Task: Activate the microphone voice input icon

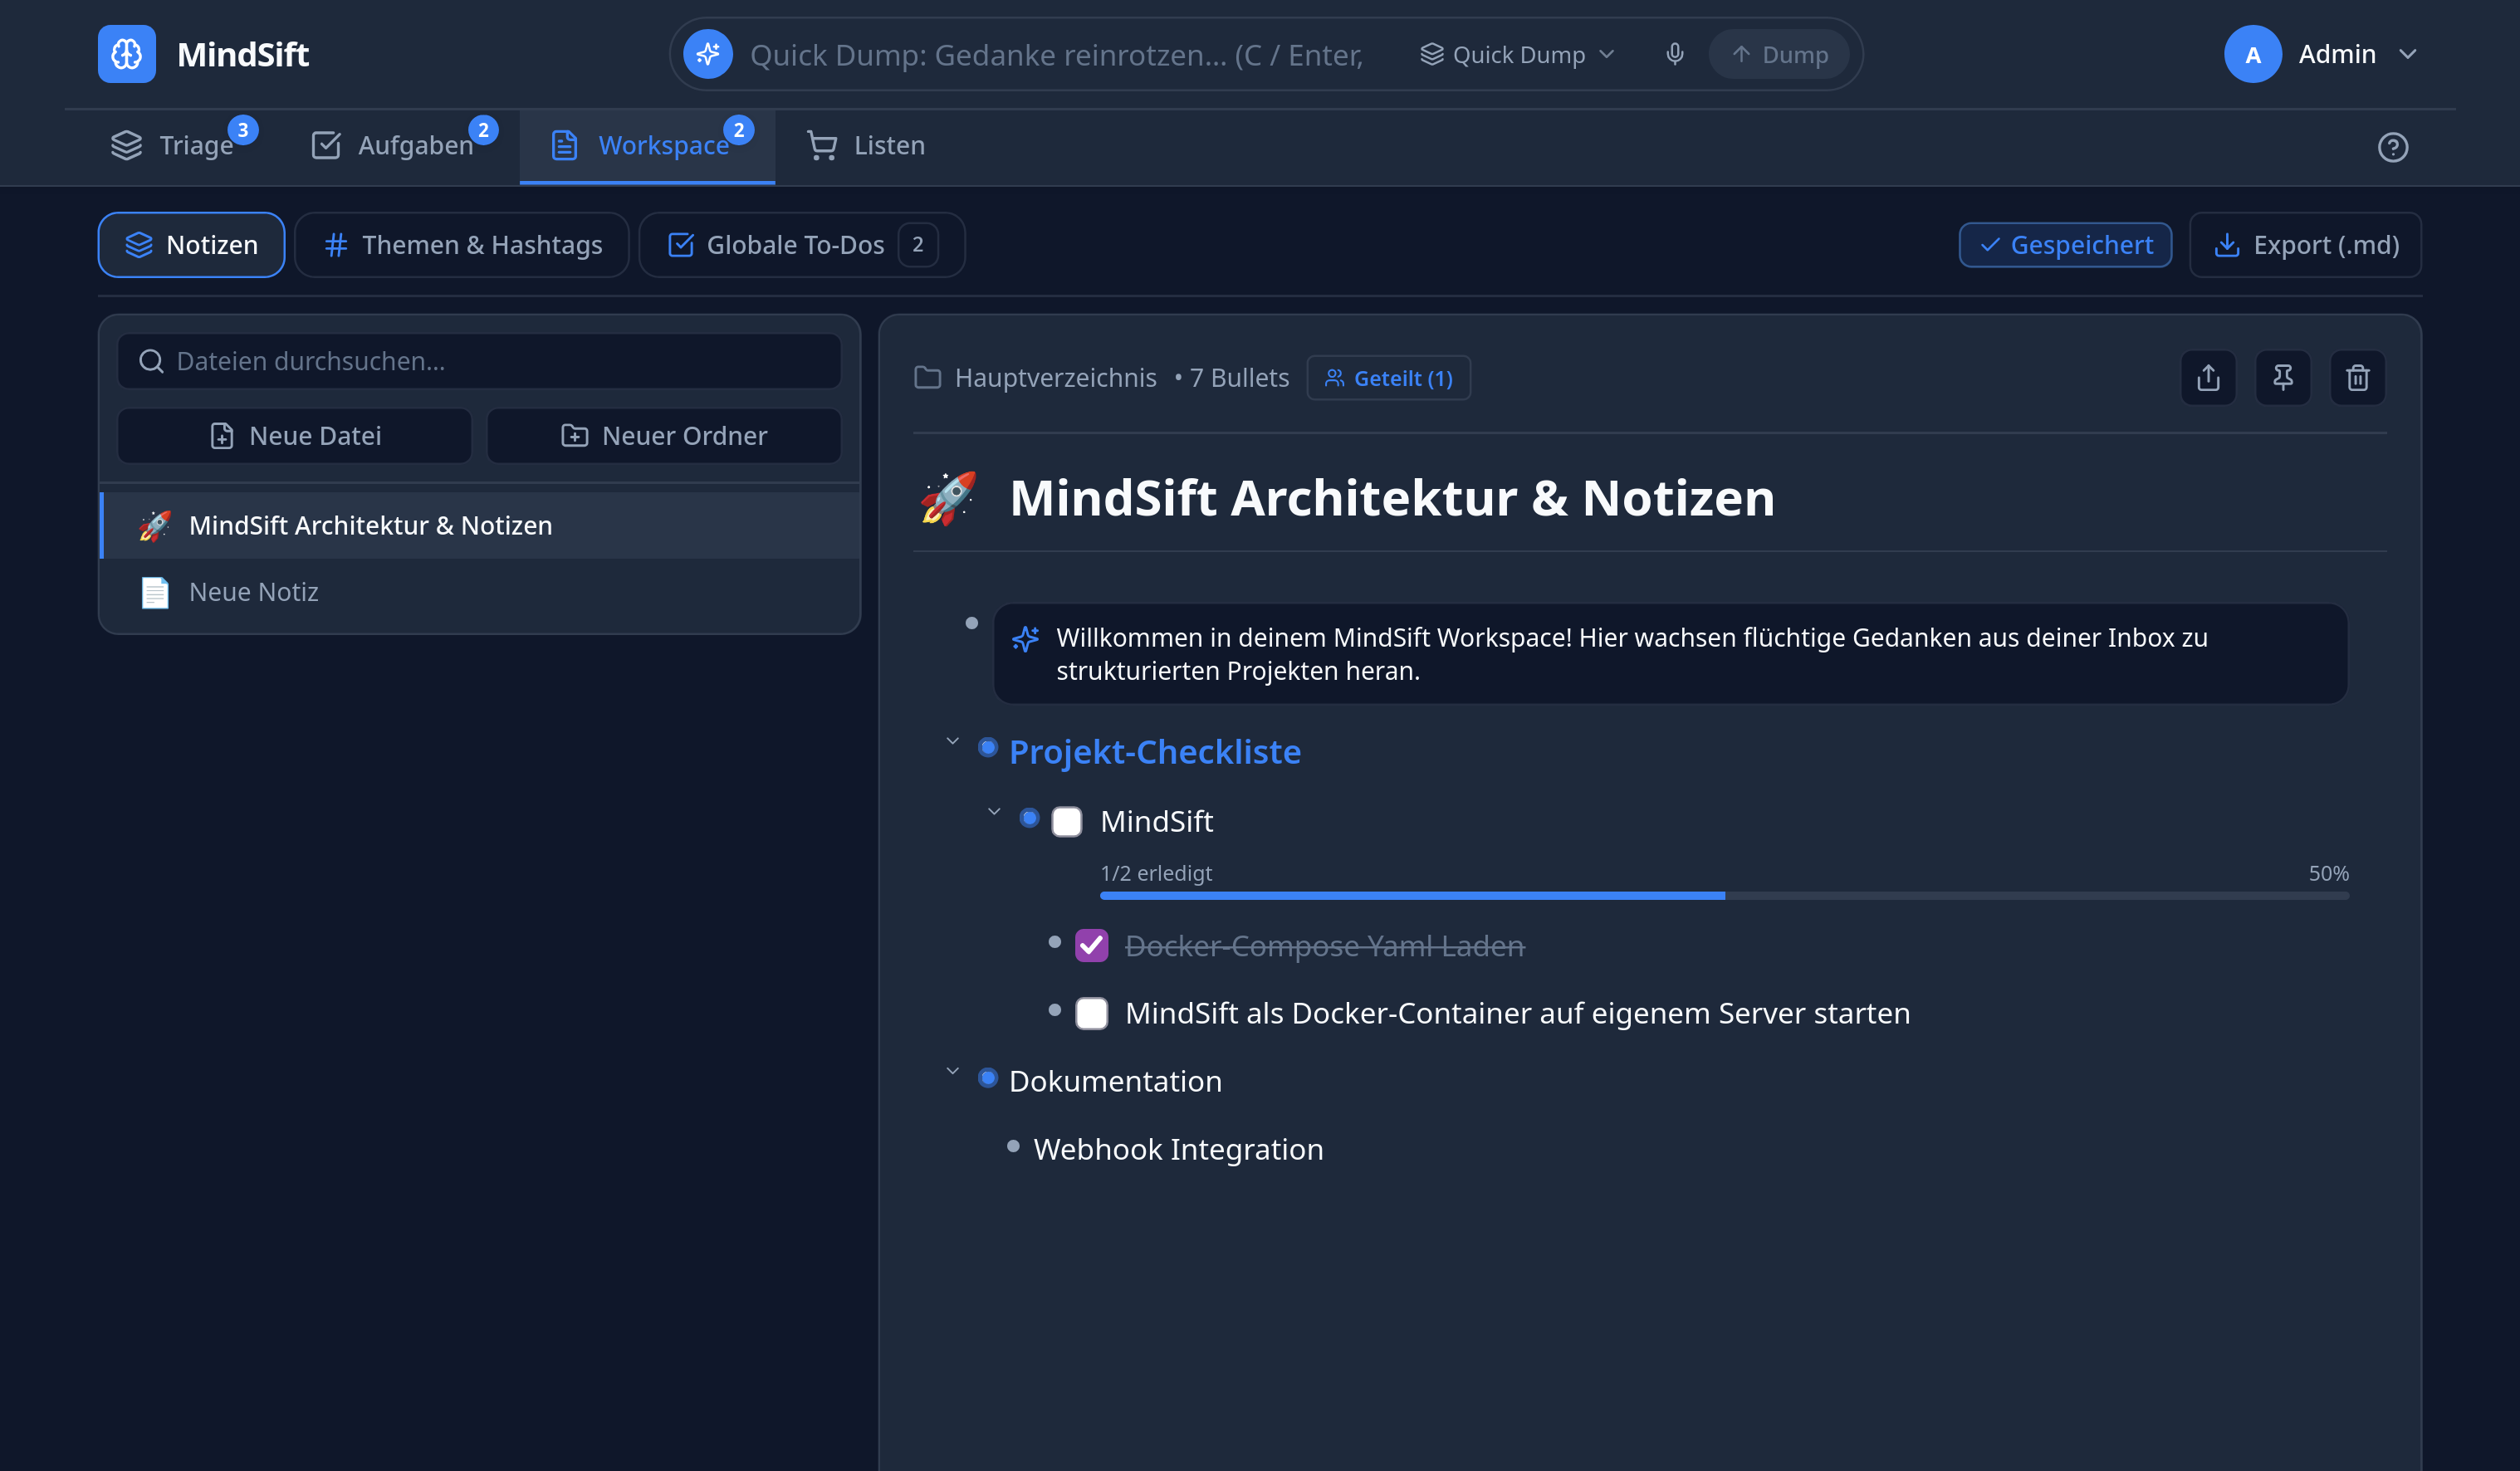Action: [x=1675, y=54]
